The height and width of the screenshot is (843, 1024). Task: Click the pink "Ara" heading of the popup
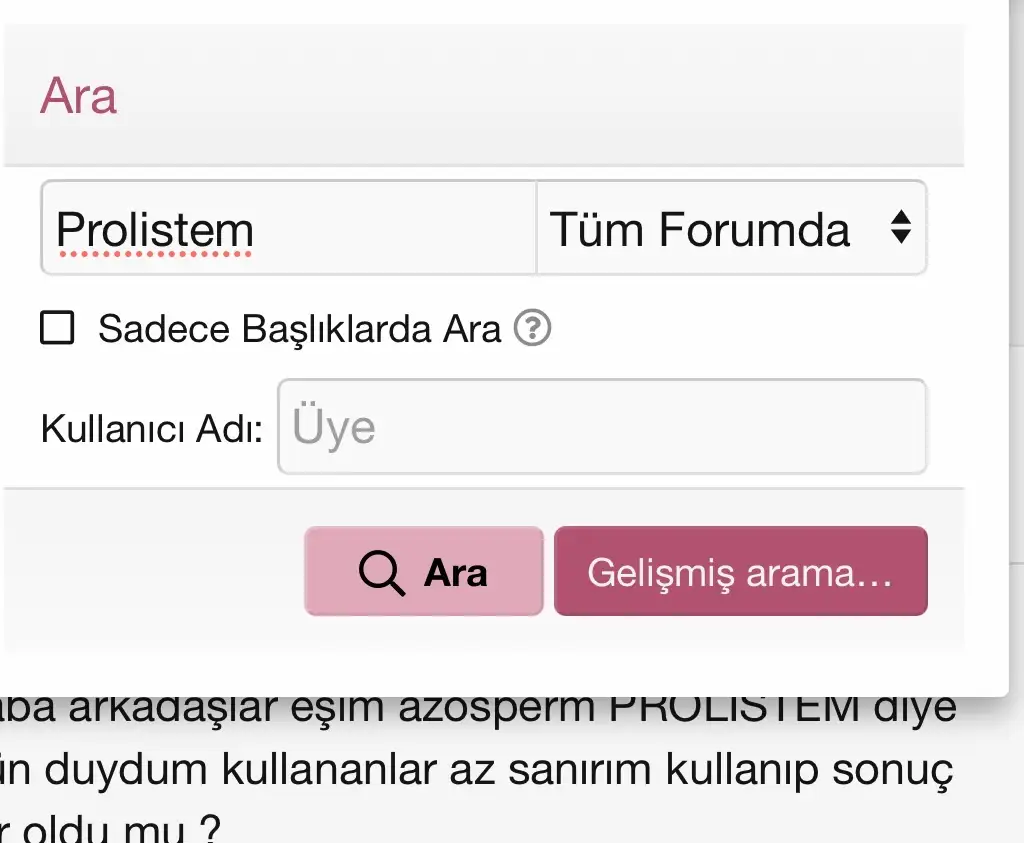coord(78,97)
